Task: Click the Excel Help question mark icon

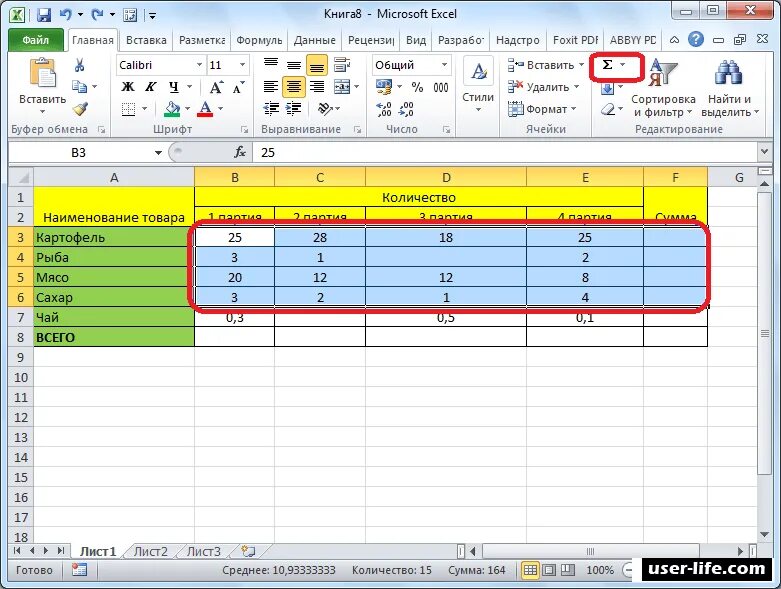Action: 696,40
